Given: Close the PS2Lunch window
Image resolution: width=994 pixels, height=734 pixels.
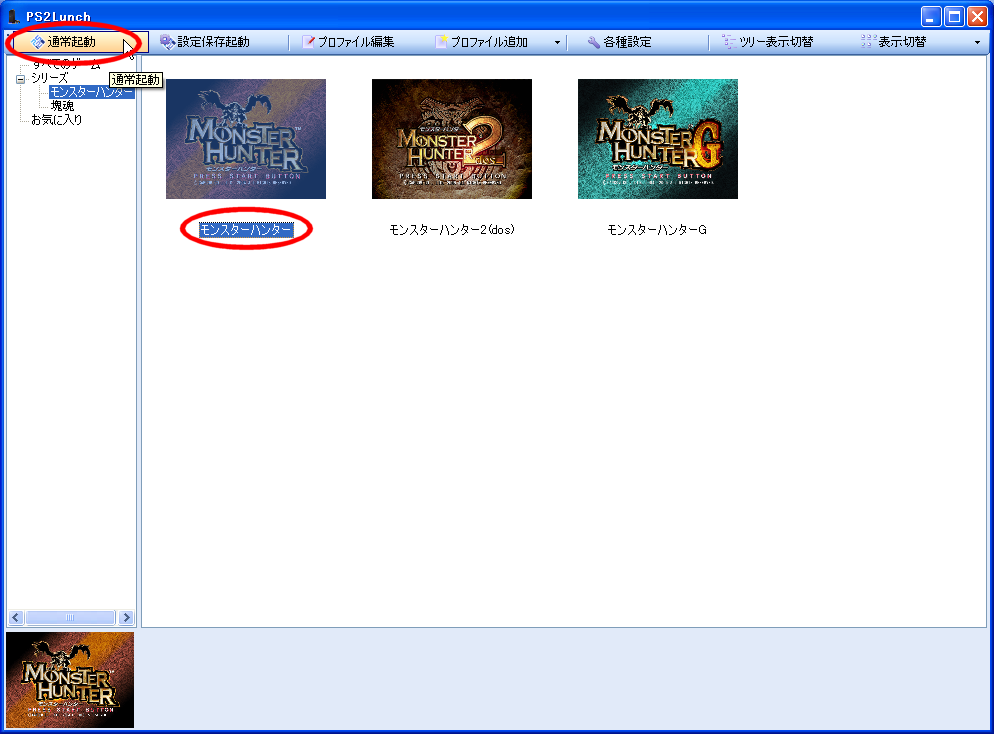Looking at the screenshot, I should tap(977, 16).
